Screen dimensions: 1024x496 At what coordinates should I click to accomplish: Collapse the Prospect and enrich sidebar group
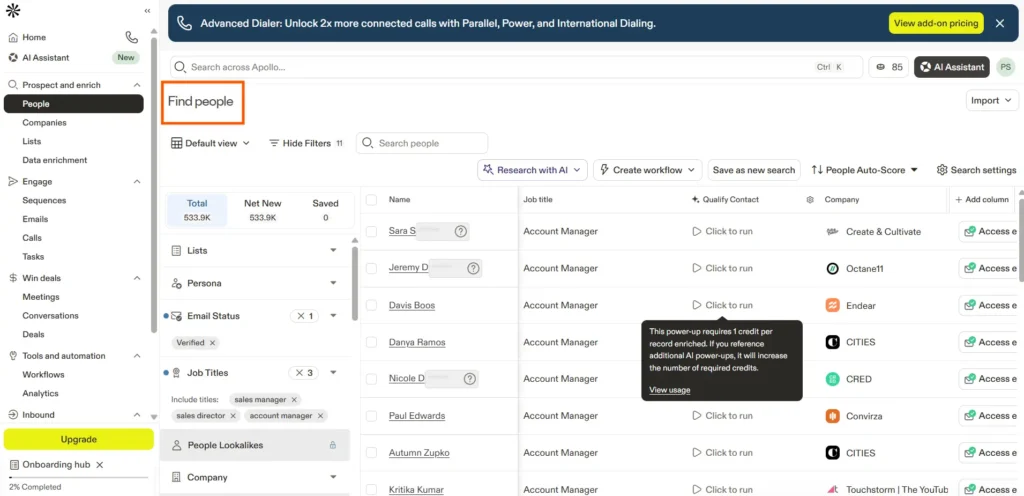[x=137, y=85]
